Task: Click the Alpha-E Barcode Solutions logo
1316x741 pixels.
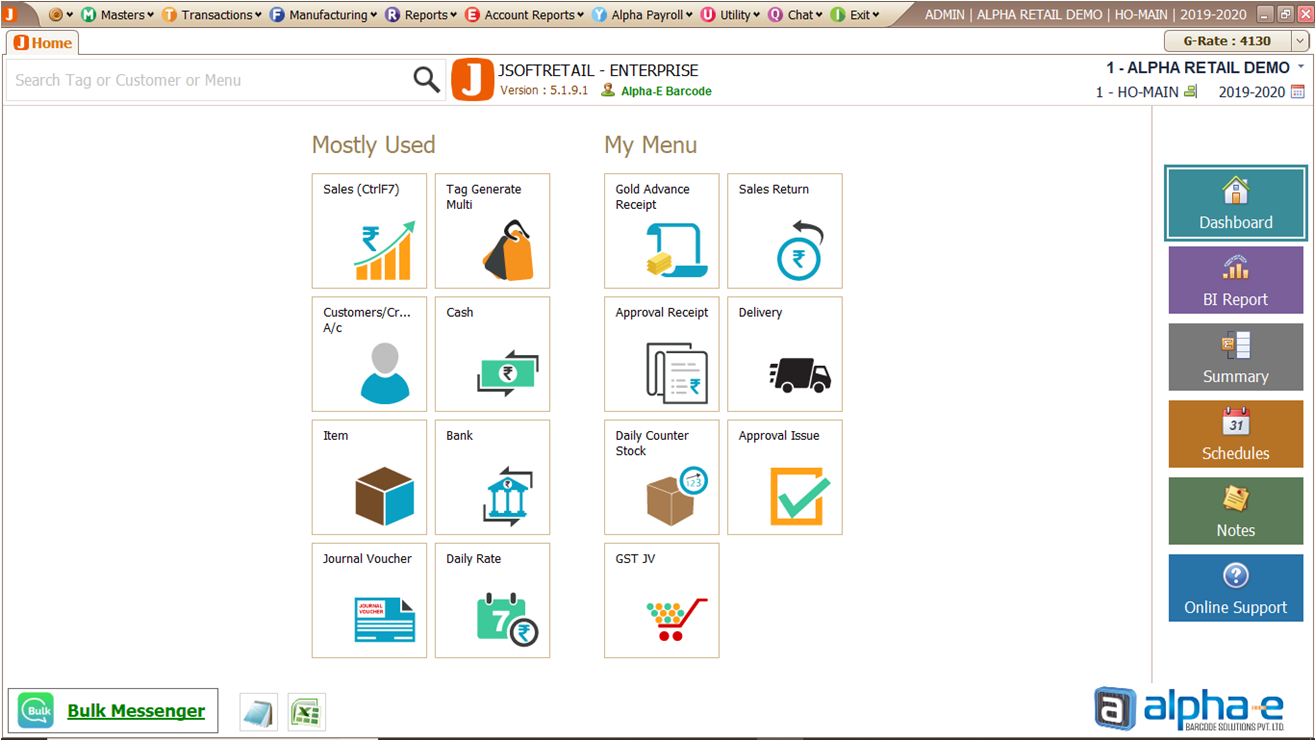Action: (x=1189, y=708)
